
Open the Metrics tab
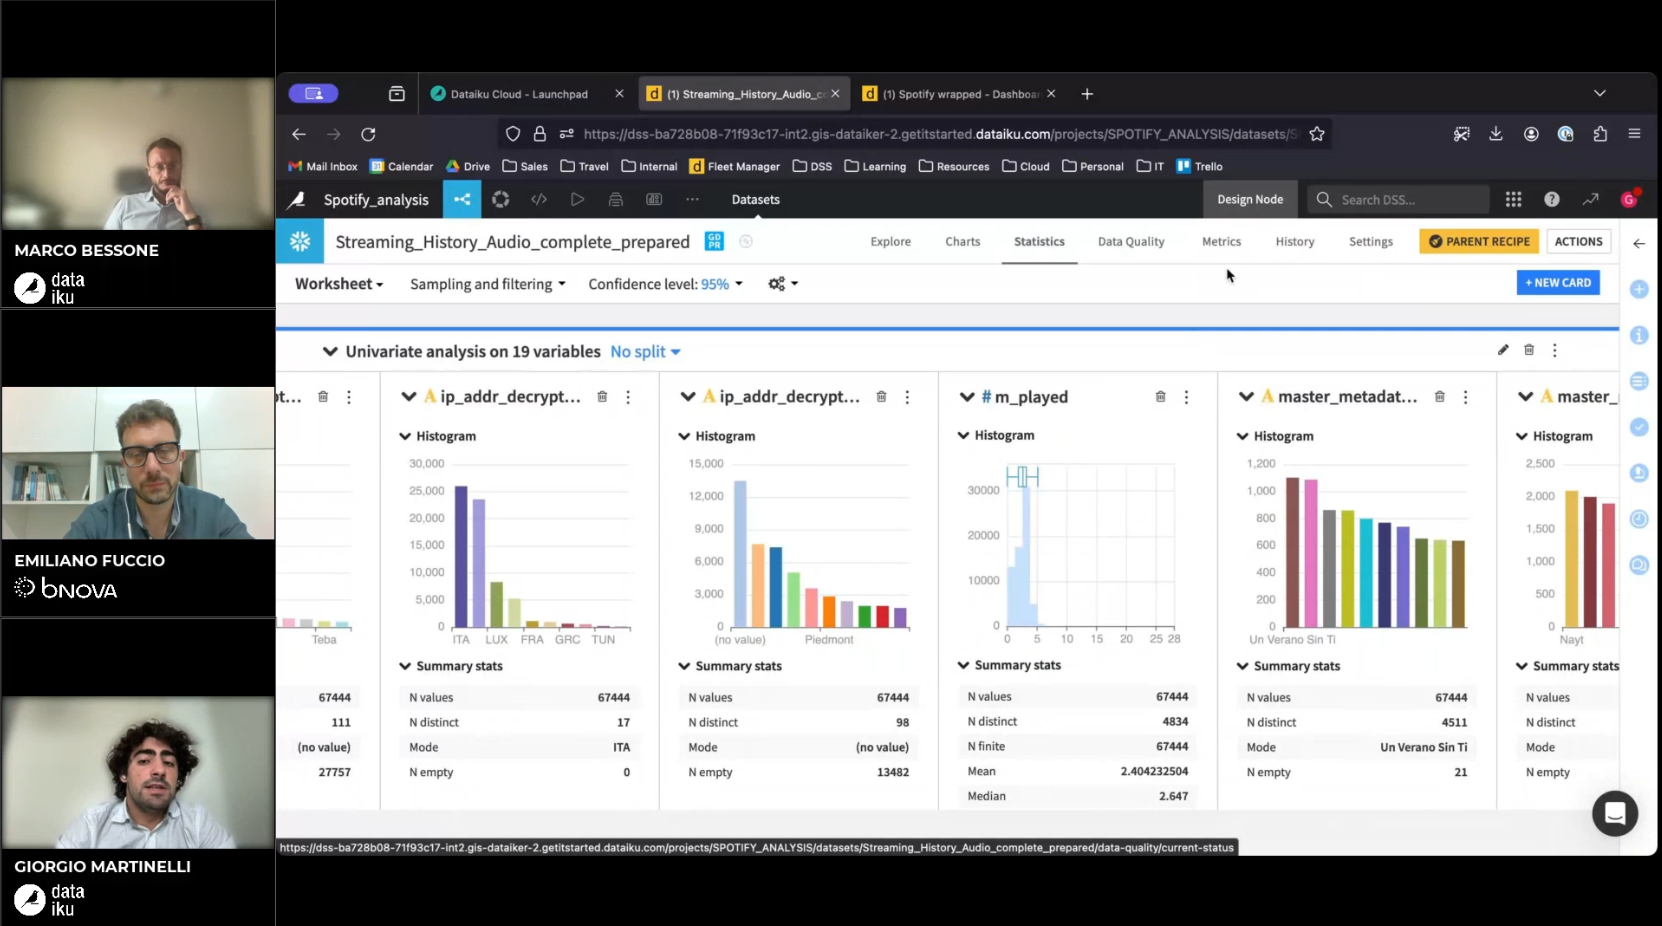point(1221,242)
